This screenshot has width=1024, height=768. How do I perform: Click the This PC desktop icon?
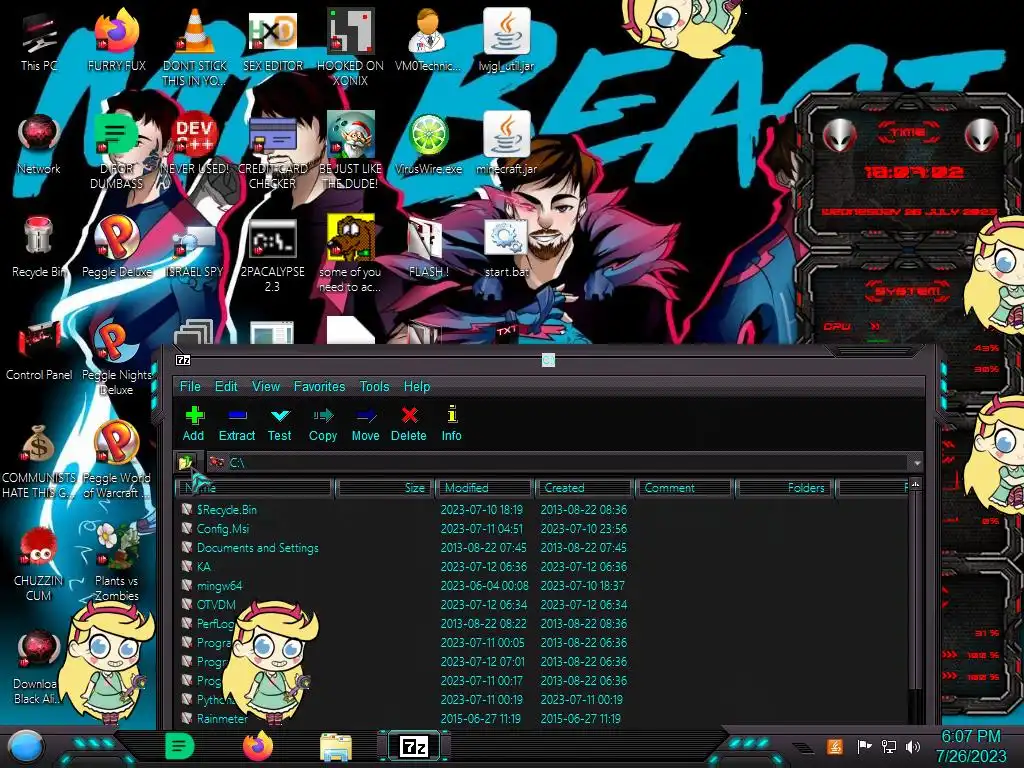(39, 40)
